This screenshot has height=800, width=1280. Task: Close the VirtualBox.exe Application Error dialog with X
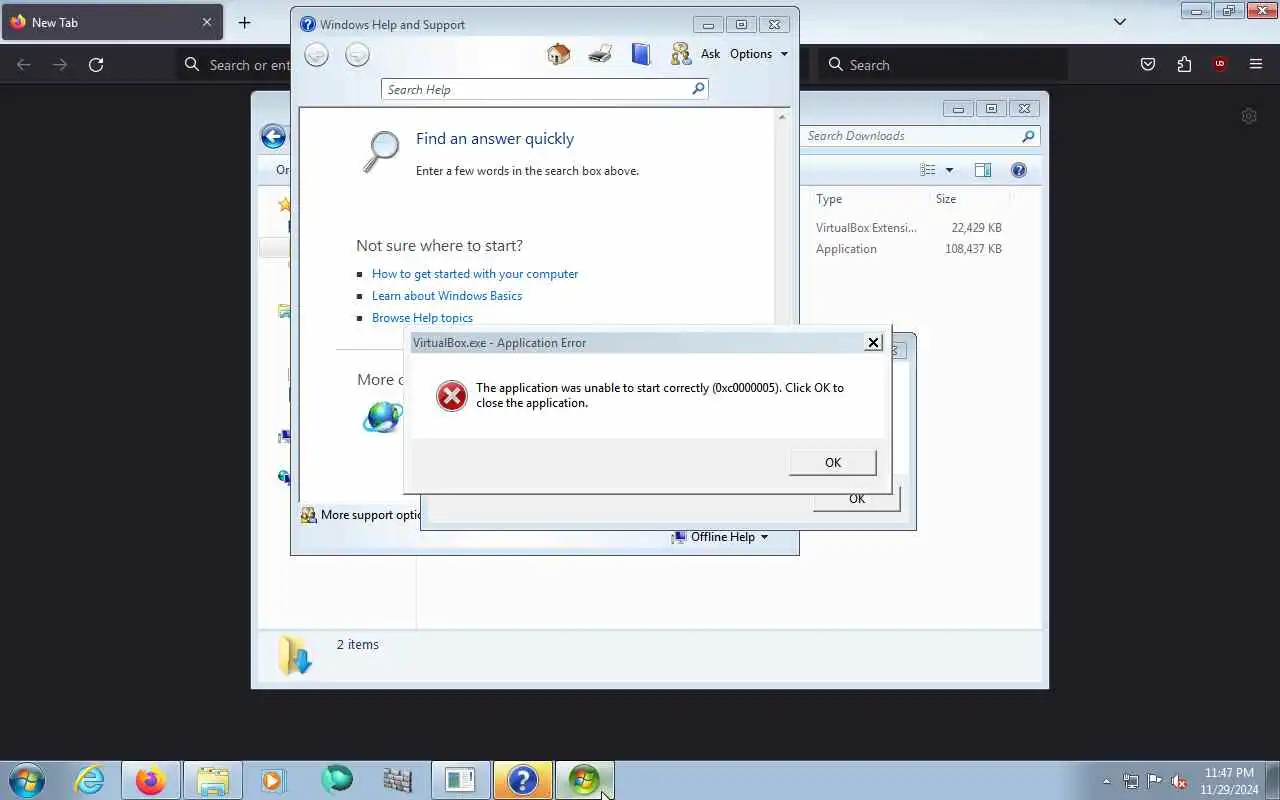pyautogui.click(x=873, y=342)
